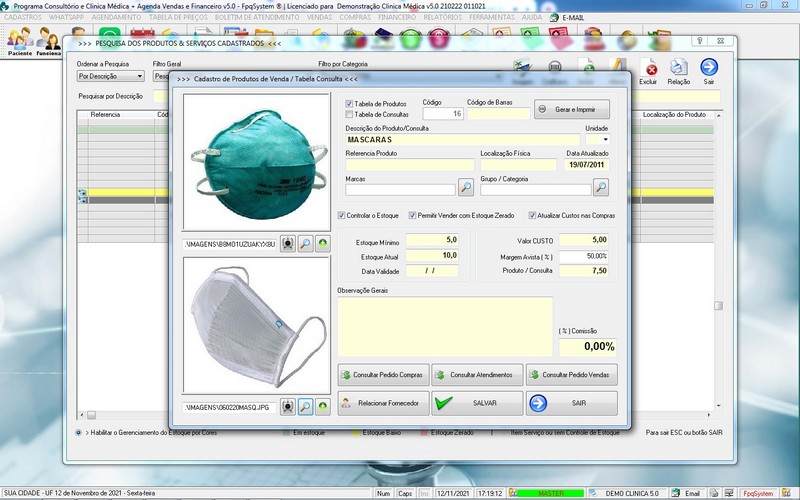The image size is (800, 500).
Task: Open the Marcas search magnifier
Action: [466, 187]
